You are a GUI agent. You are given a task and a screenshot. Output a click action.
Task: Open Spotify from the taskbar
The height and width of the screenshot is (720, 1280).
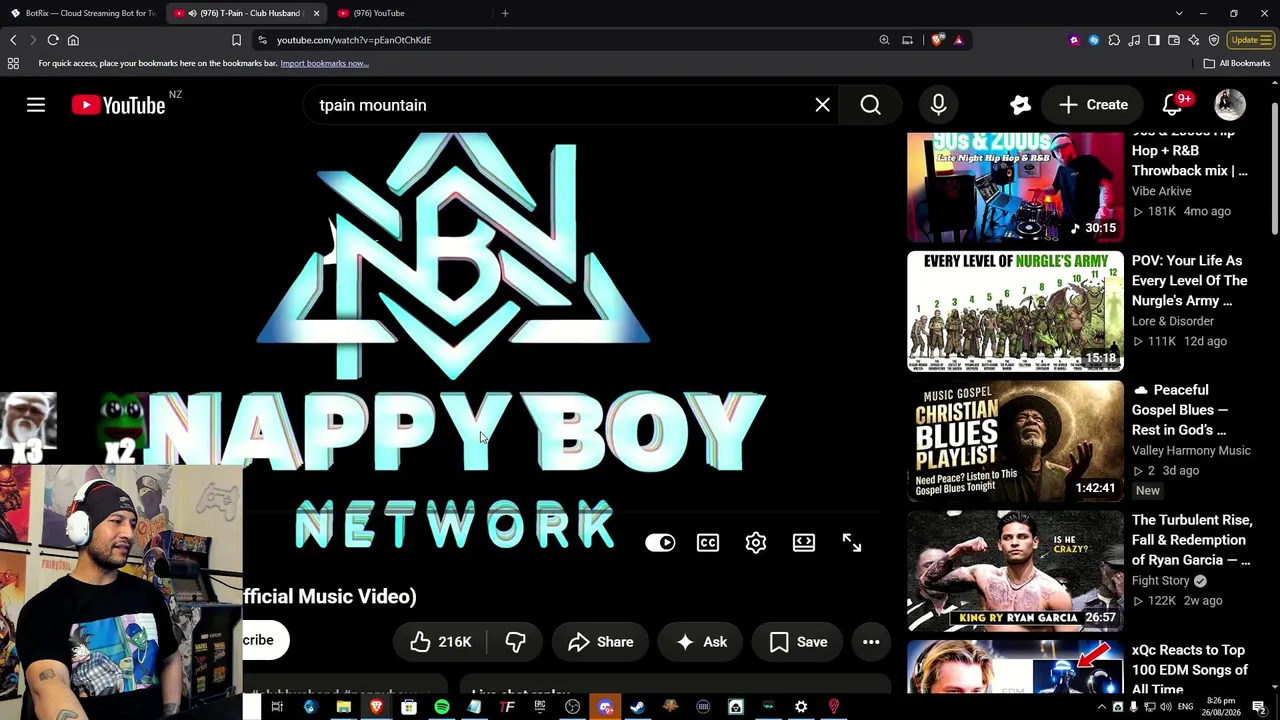click(x=441, y=708)
